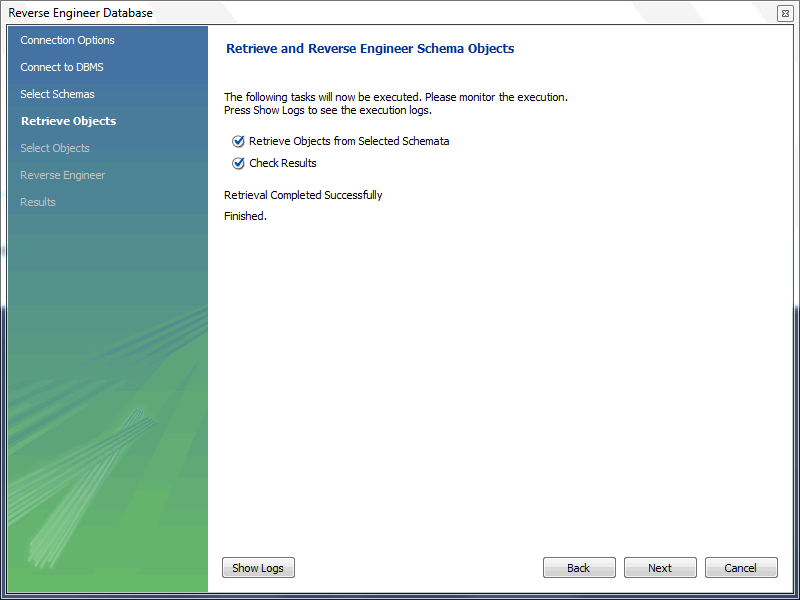This screenshot has height=600, width=800.
Task: Click the Retrieve and Reverse Engineer Schema Objects heading
Action: 370,48
